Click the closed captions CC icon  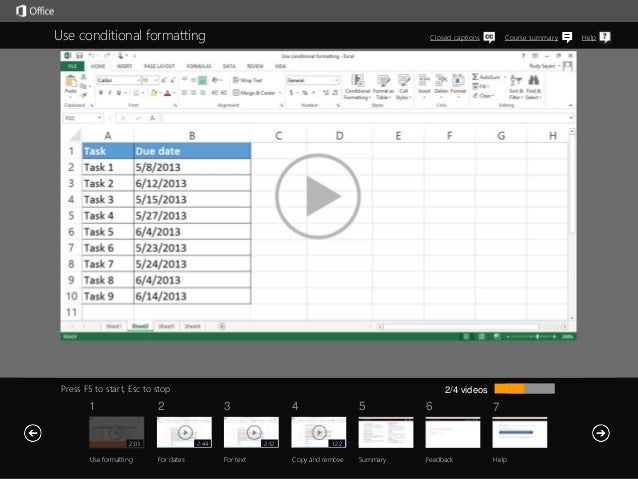(489, 37)
